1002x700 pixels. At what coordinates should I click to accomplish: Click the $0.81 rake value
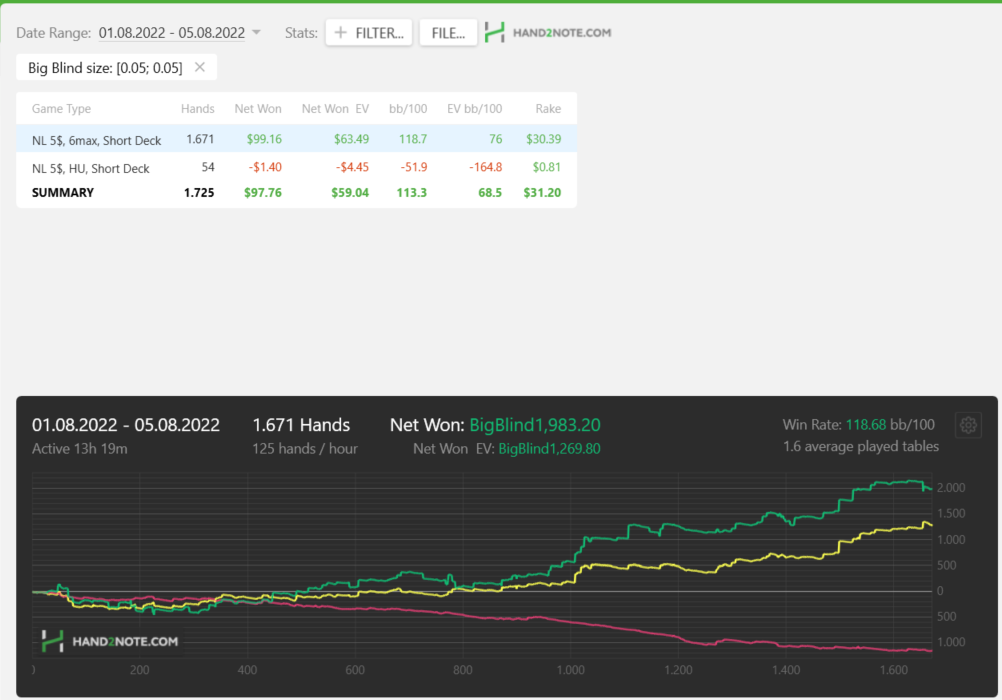point(546,167)
